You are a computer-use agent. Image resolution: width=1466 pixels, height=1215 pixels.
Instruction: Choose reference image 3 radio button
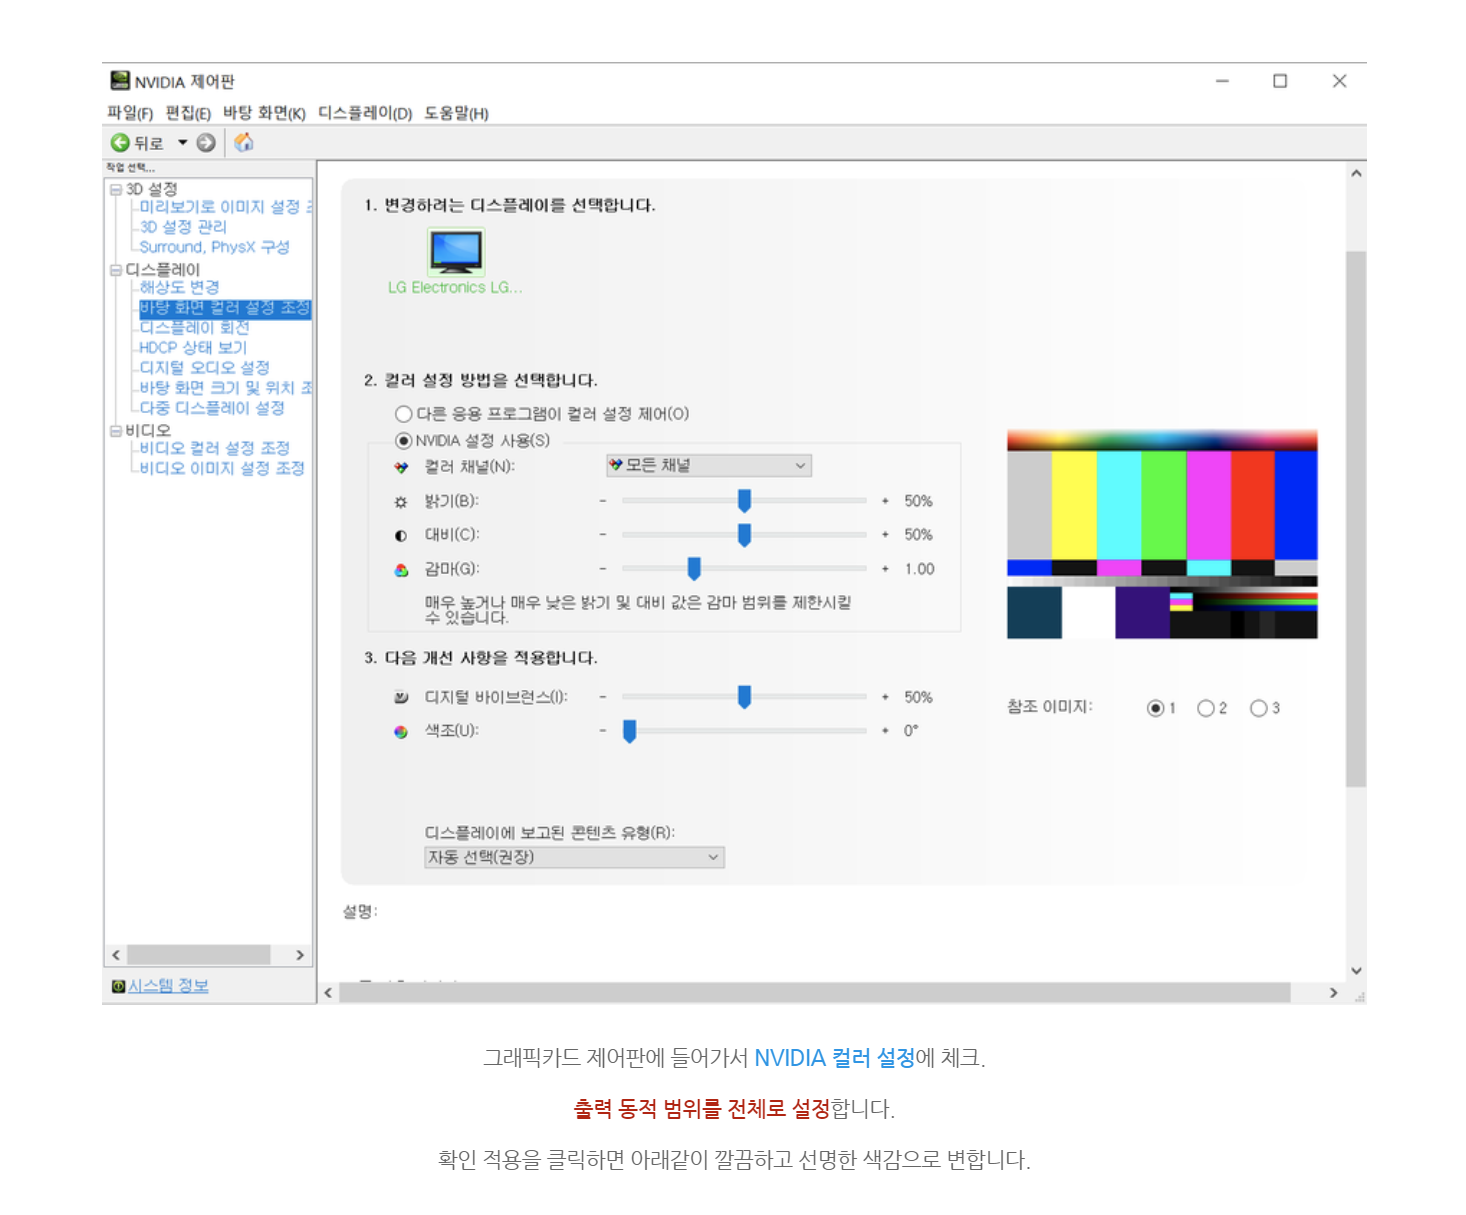click(1259, 708)
